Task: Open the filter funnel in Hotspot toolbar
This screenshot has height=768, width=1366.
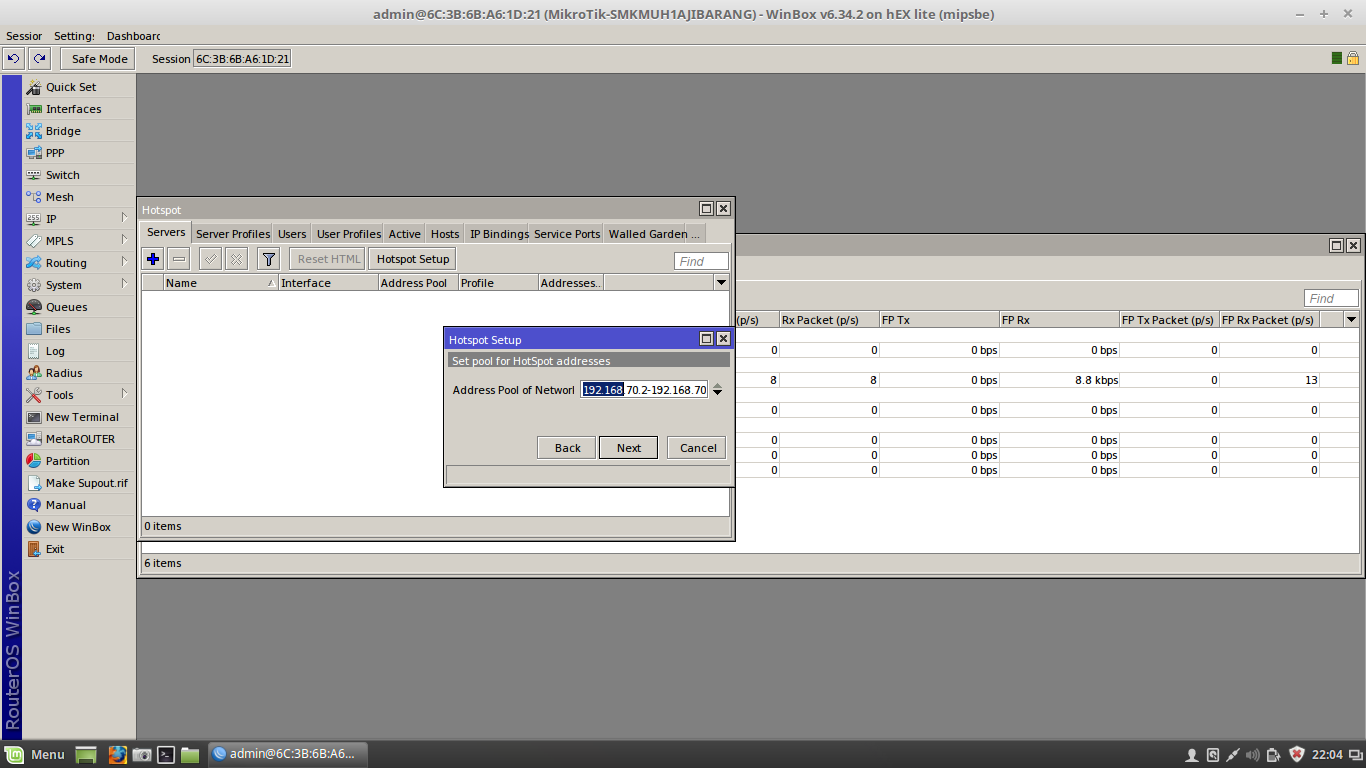Action: coord(268,259)
